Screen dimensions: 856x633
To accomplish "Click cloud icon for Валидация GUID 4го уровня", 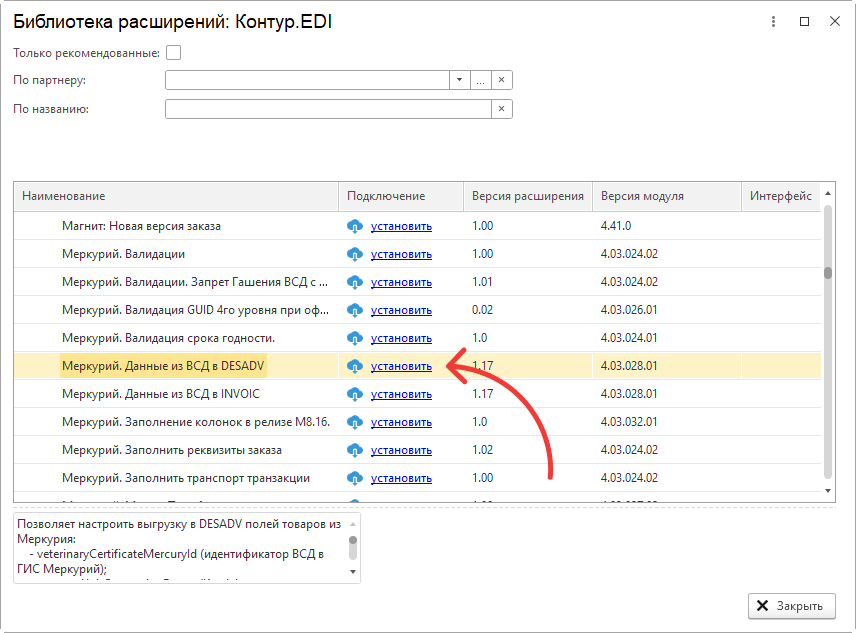I will [x=355, y=310].
